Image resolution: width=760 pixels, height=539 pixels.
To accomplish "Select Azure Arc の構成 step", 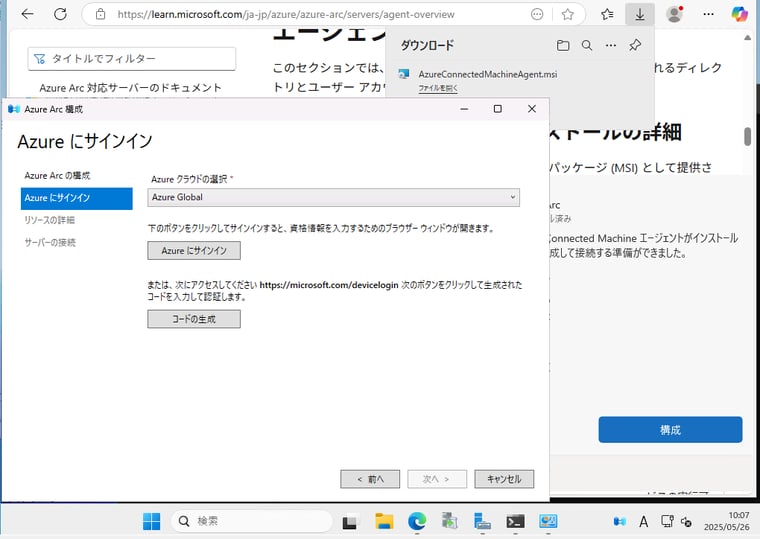I will (57, 175).
